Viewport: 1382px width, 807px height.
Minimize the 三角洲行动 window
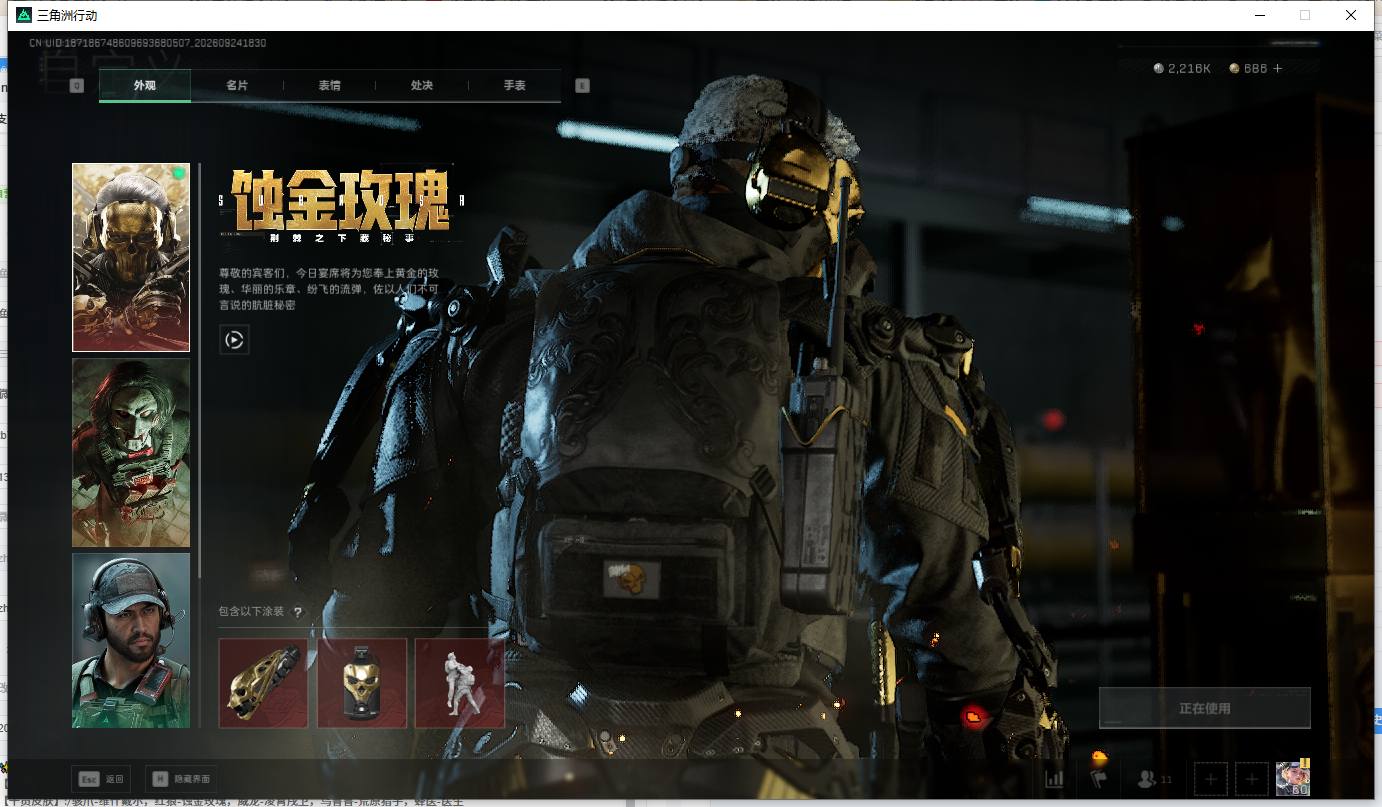click(1261, 15)
